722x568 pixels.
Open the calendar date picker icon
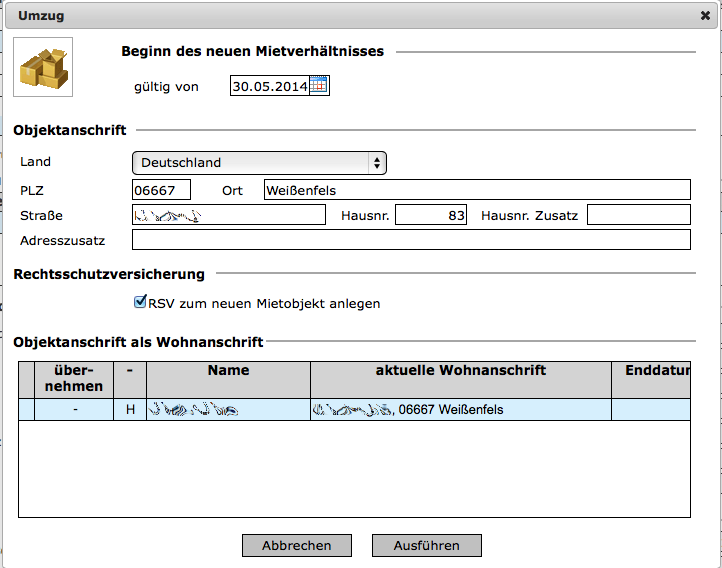point(318,86)
